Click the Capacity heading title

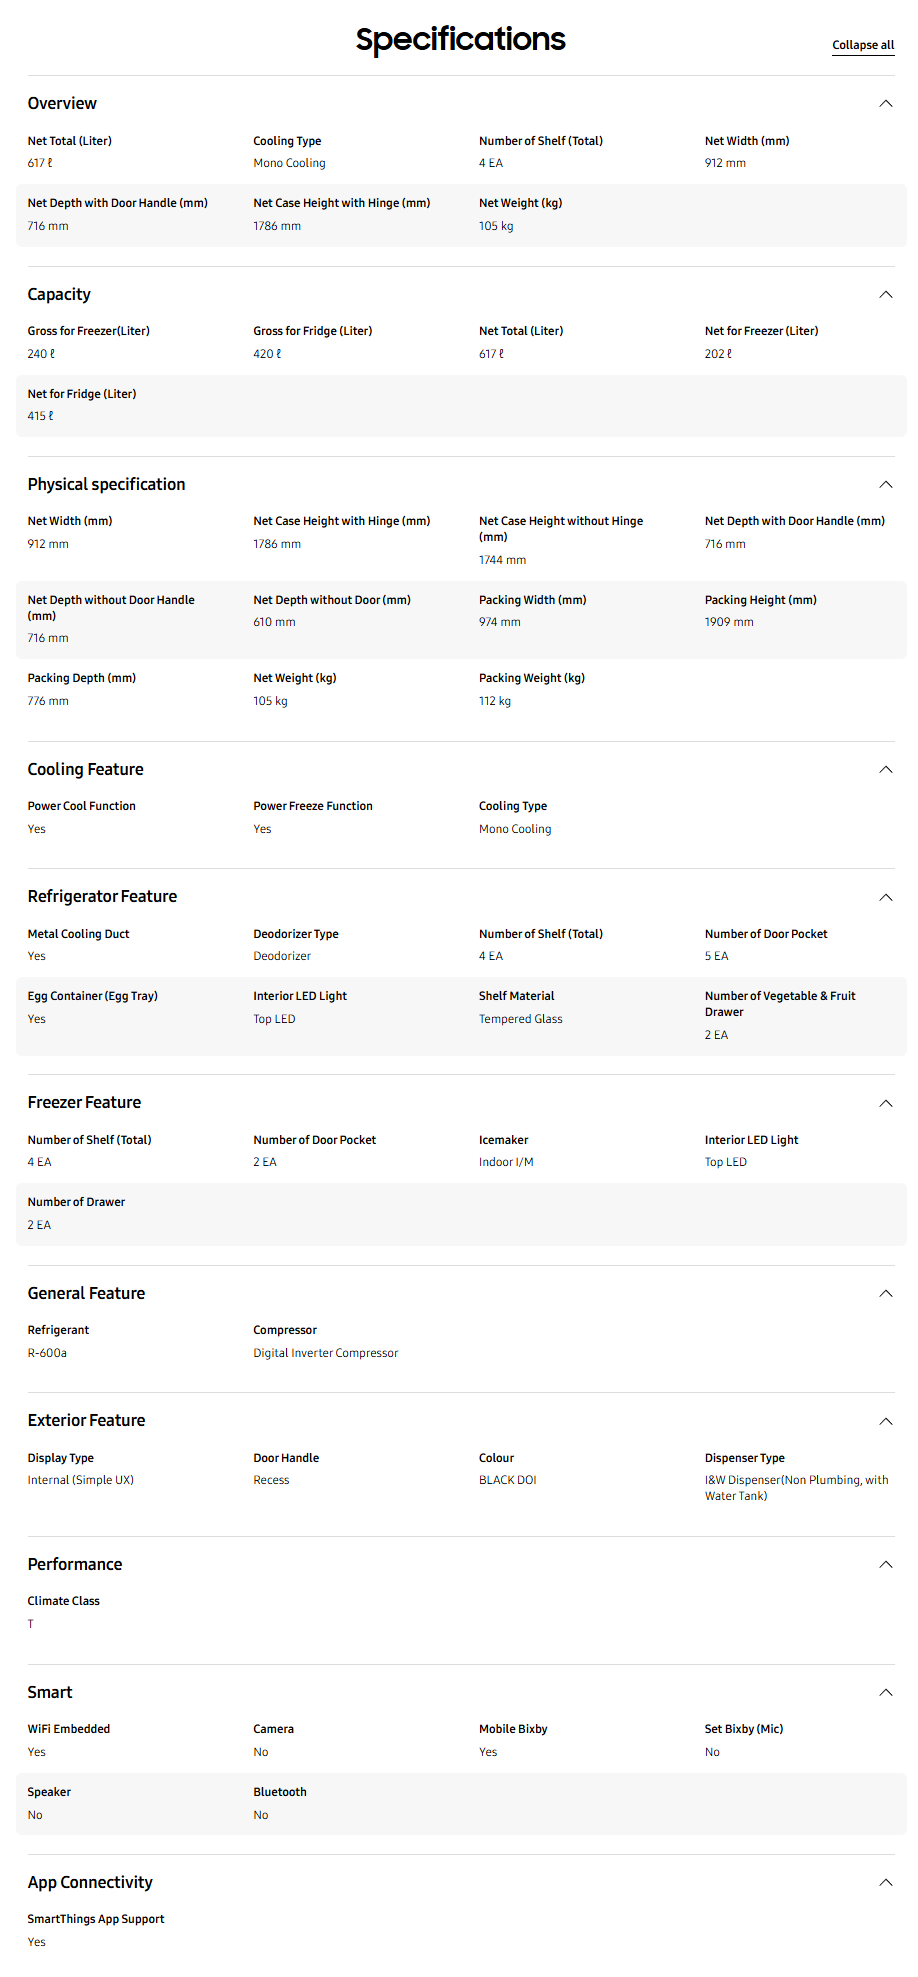59,294
